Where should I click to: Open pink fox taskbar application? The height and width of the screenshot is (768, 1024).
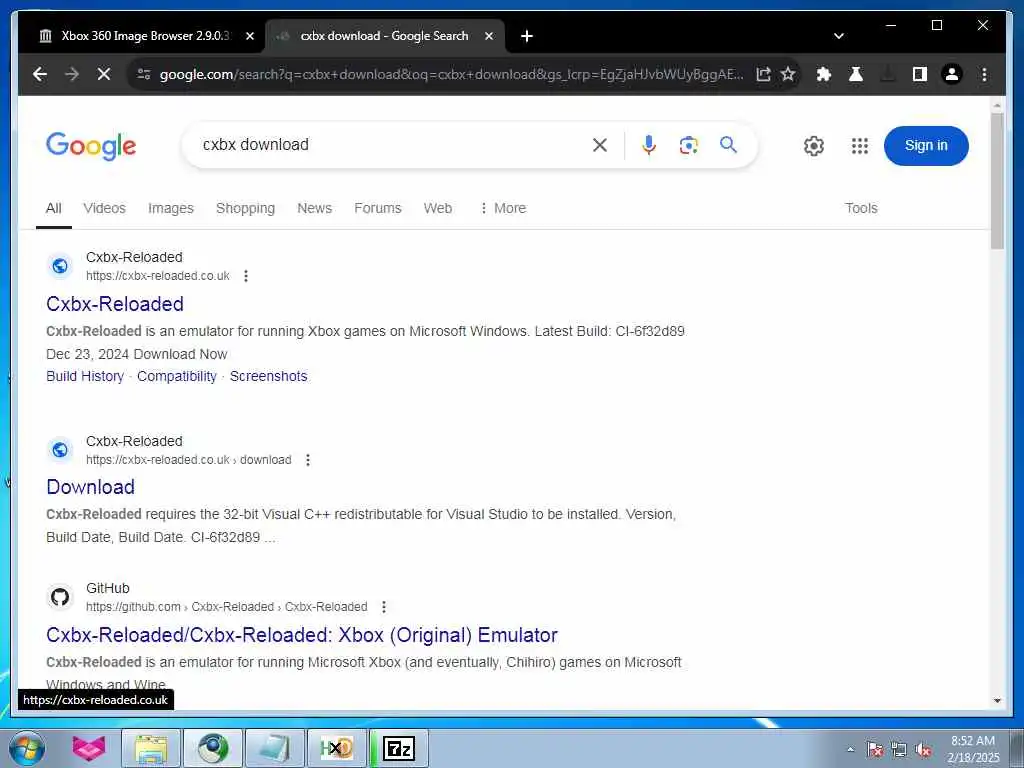tap(89, 749)
